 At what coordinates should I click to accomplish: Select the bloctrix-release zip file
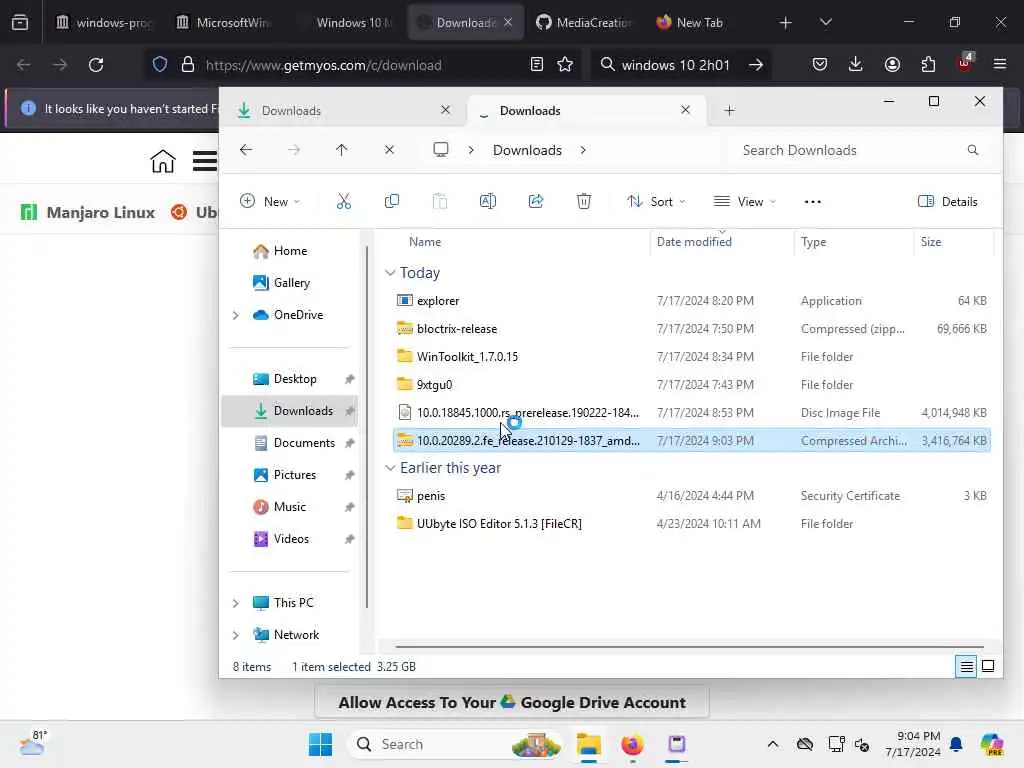(x=691, y=329)
